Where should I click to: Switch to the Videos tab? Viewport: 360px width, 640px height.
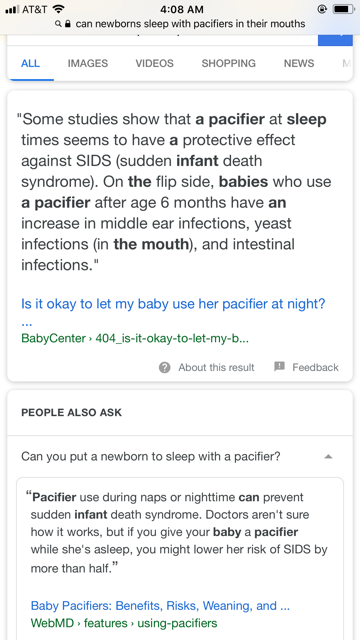coord(155,63)
